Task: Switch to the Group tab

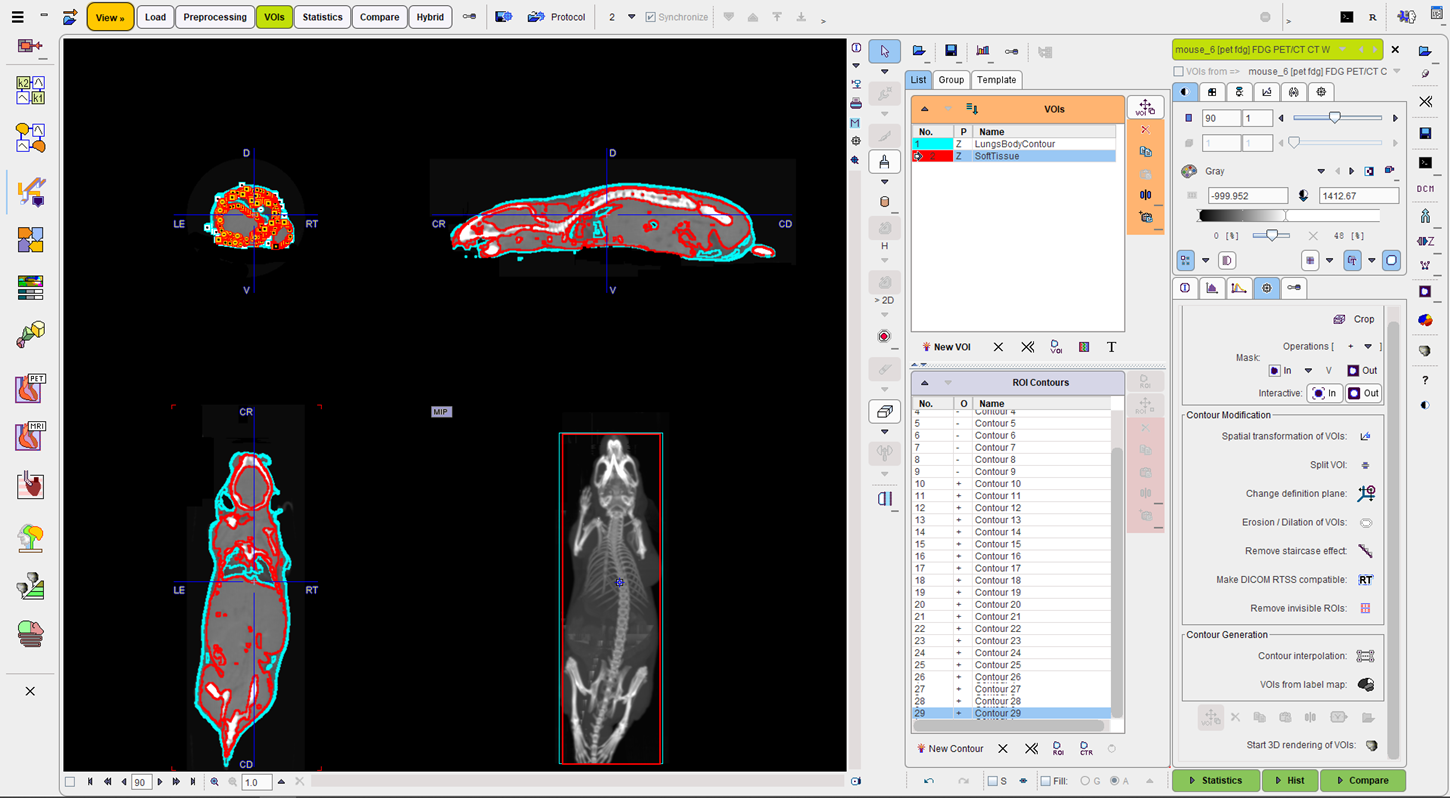Action: (951, 80)
